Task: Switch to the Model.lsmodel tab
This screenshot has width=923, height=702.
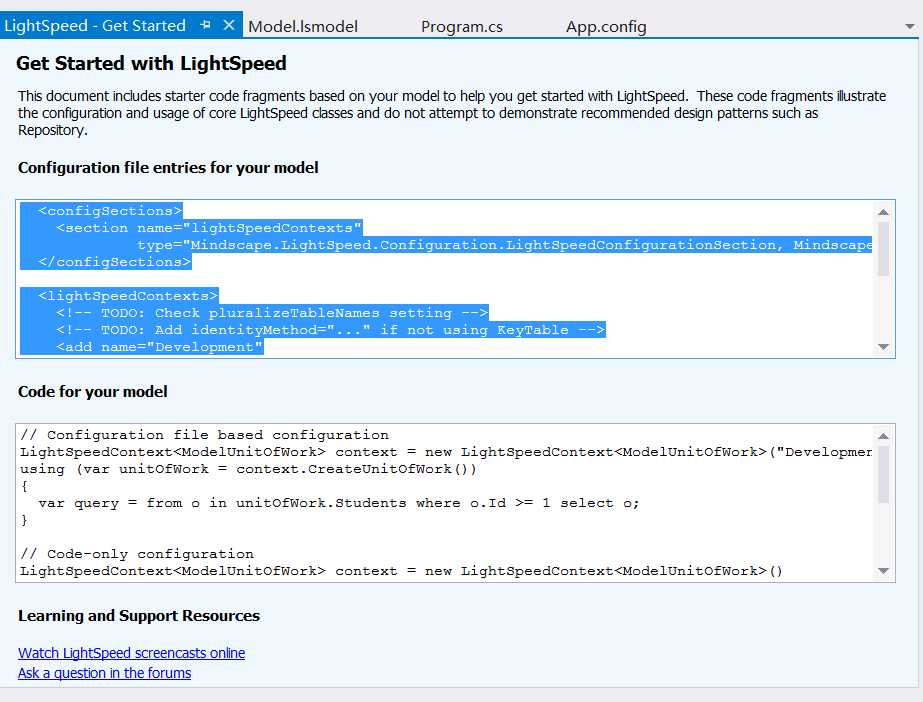Action: (303, 26)
